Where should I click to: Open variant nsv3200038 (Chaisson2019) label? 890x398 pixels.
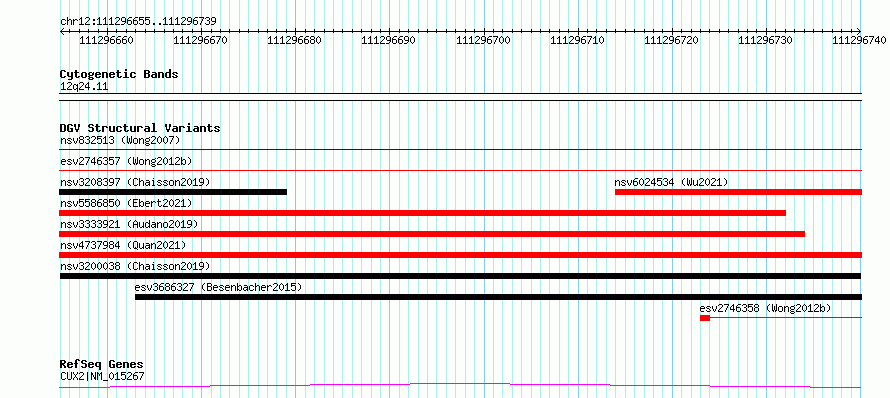pyautogui.click(x=135, y=266)
